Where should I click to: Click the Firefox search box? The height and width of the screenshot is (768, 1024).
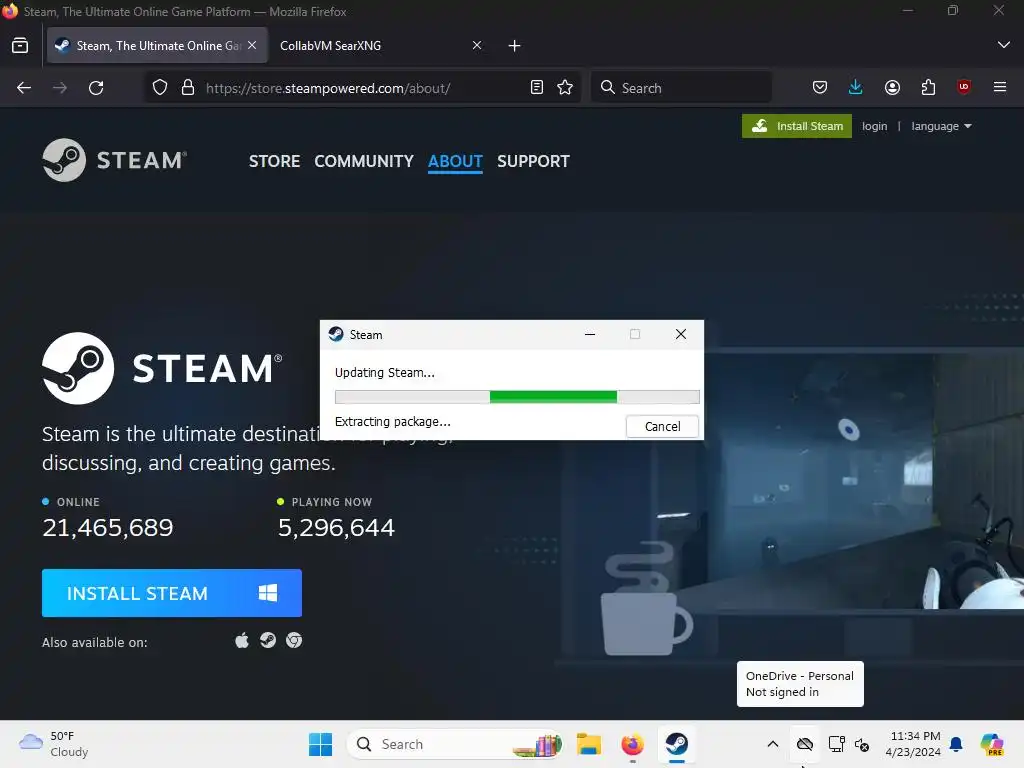coord(681,88)
